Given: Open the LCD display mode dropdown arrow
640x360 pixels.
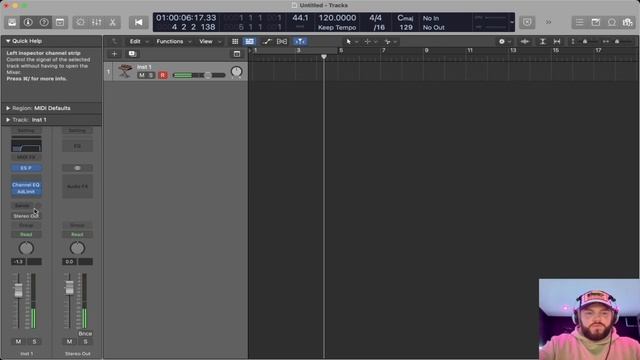Looking at the screenshot, I should 512,22.
